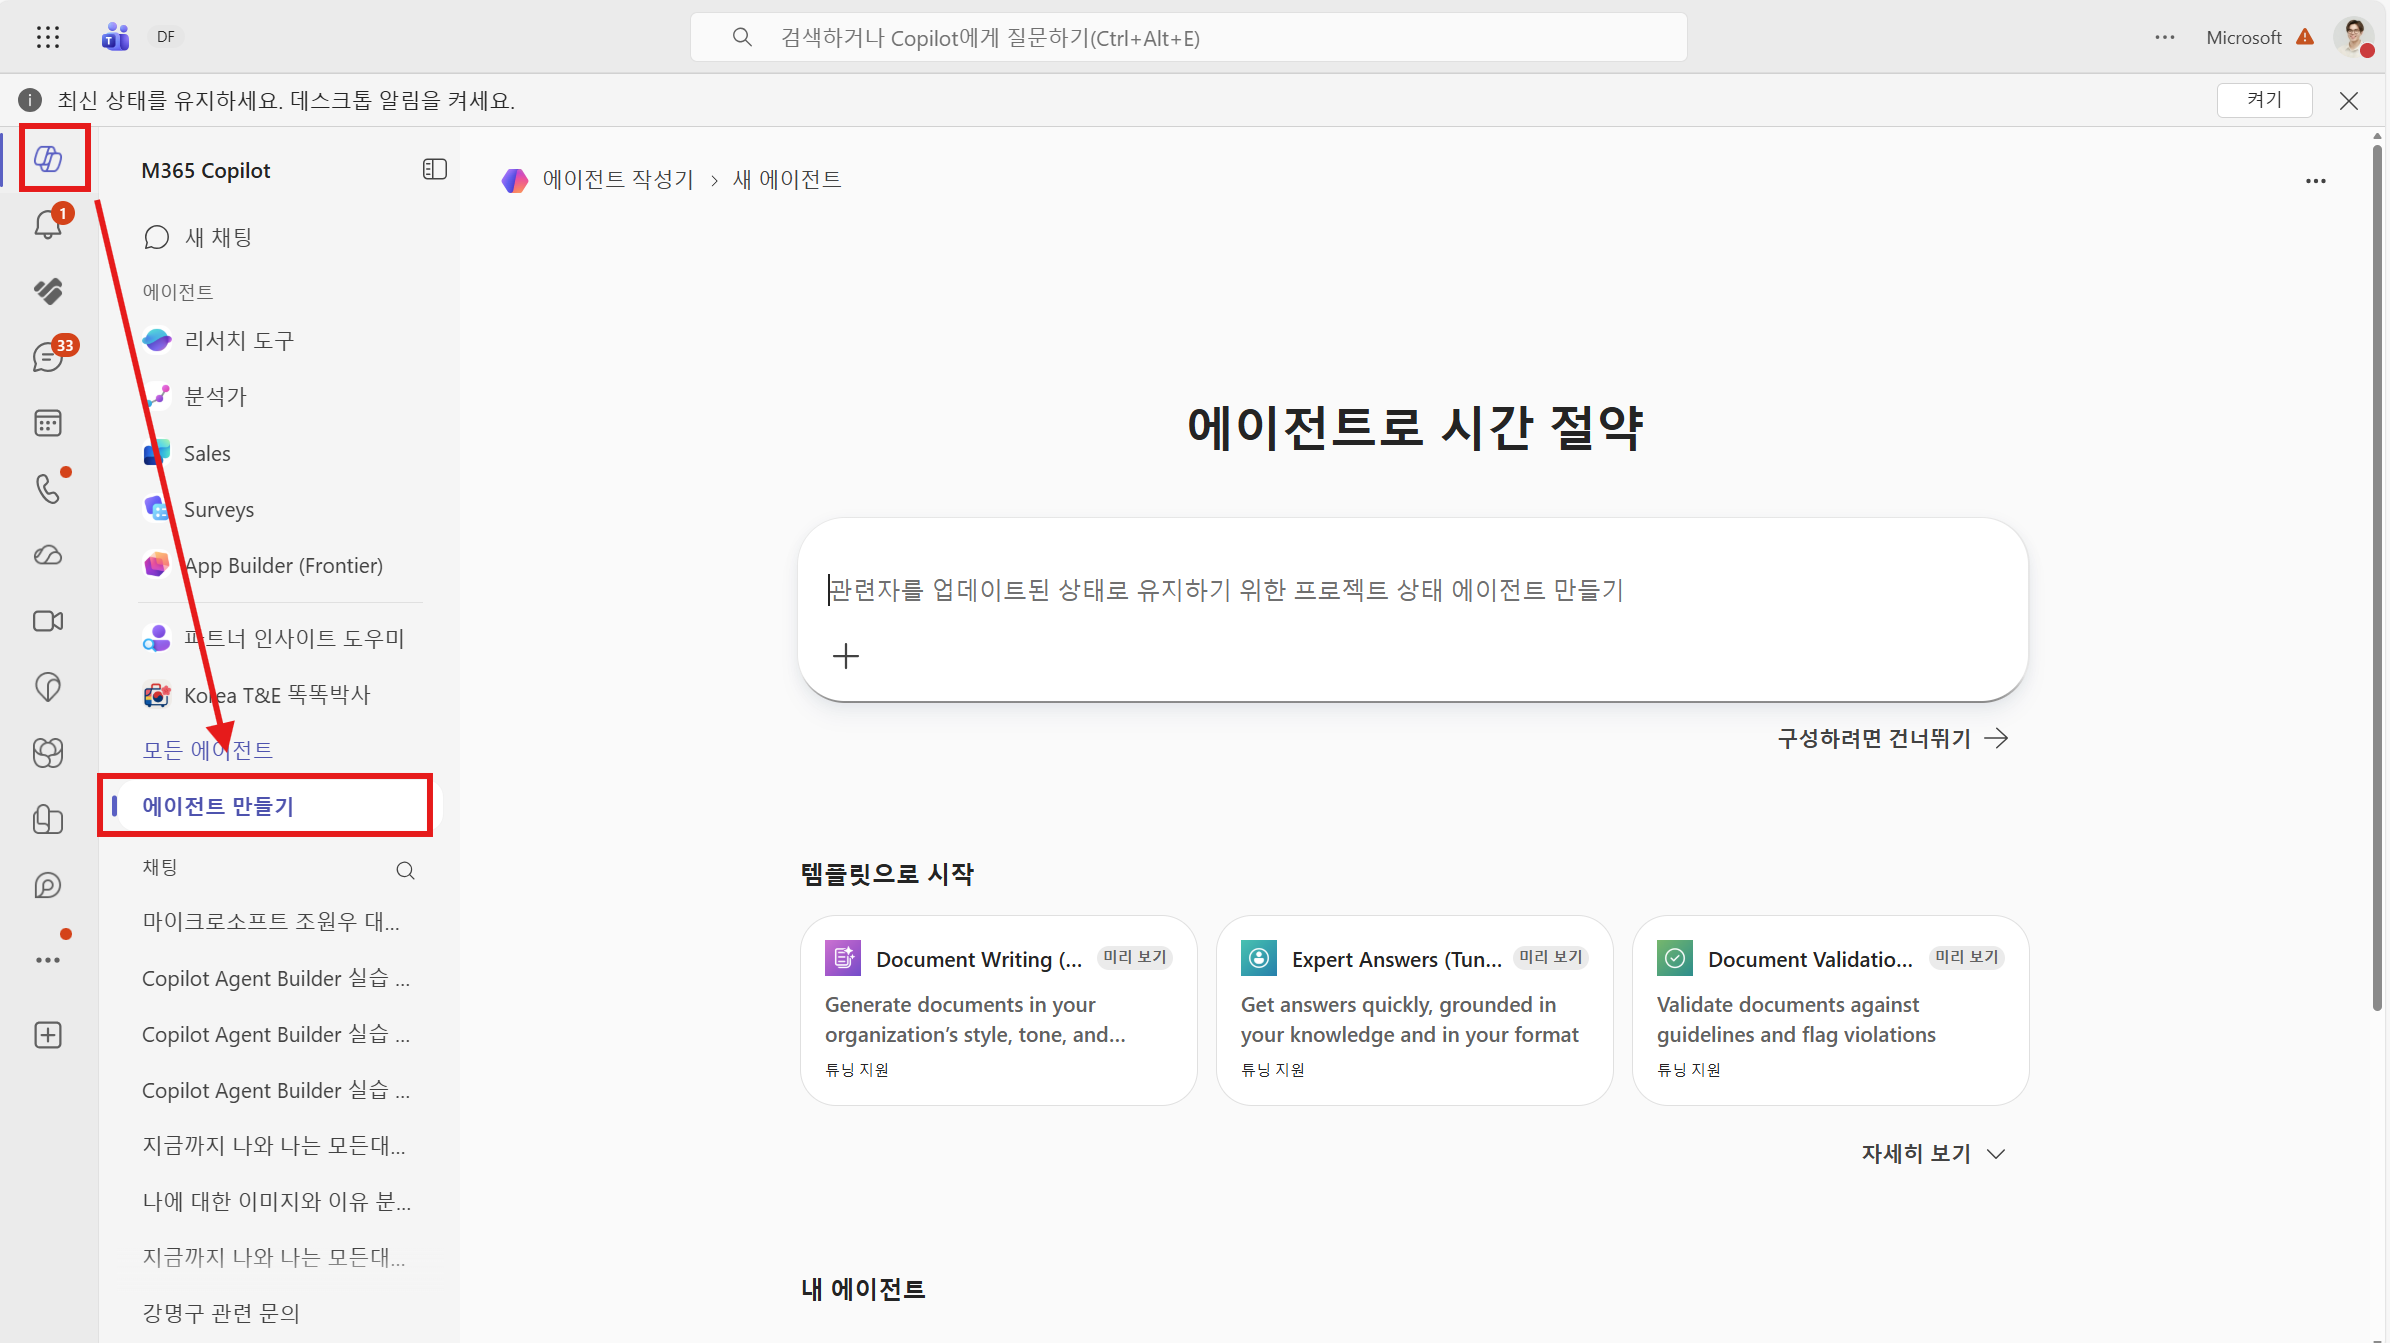
Task: Click the plus icon in the prompt box
Action: click(x=846, y=656)
